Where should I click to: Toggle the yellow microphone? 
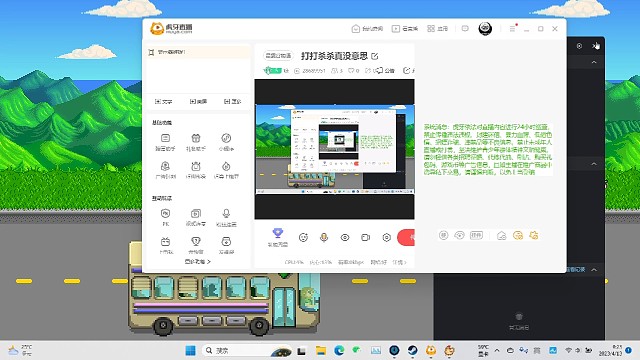click(x=324, y=238)
